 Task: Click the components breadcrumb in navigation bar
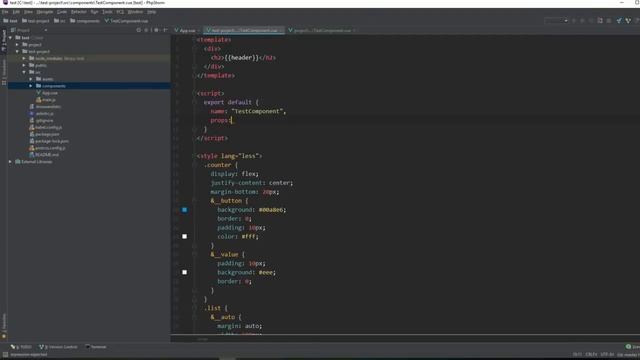(x=85, y=21)
